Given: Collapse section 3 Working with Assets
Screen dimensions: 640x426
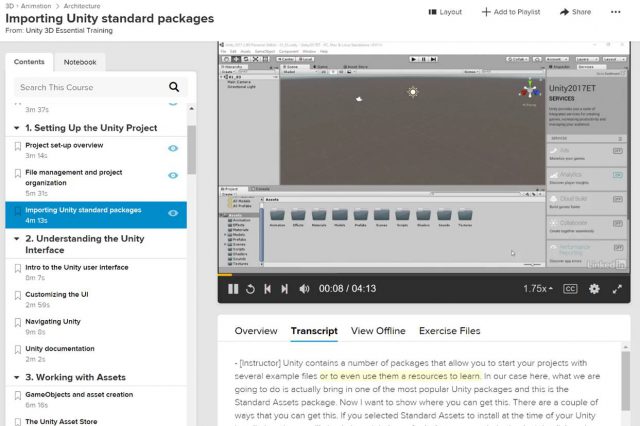Looking at the screenshot, I should [17, 377].
